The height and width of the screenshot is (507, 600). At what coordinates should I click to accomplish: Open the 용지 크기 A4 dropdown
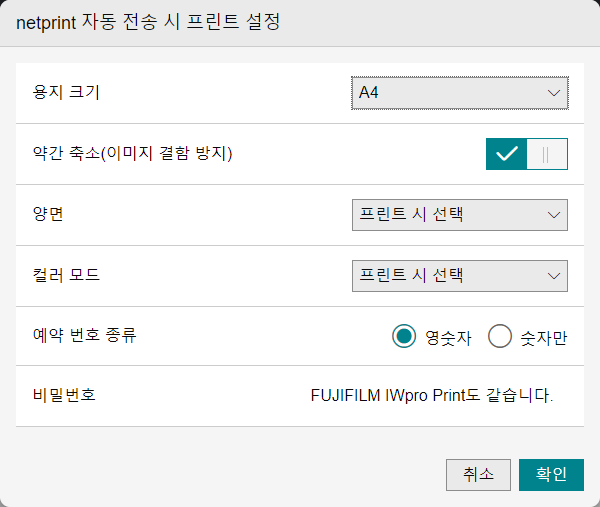tap(459, 93)
